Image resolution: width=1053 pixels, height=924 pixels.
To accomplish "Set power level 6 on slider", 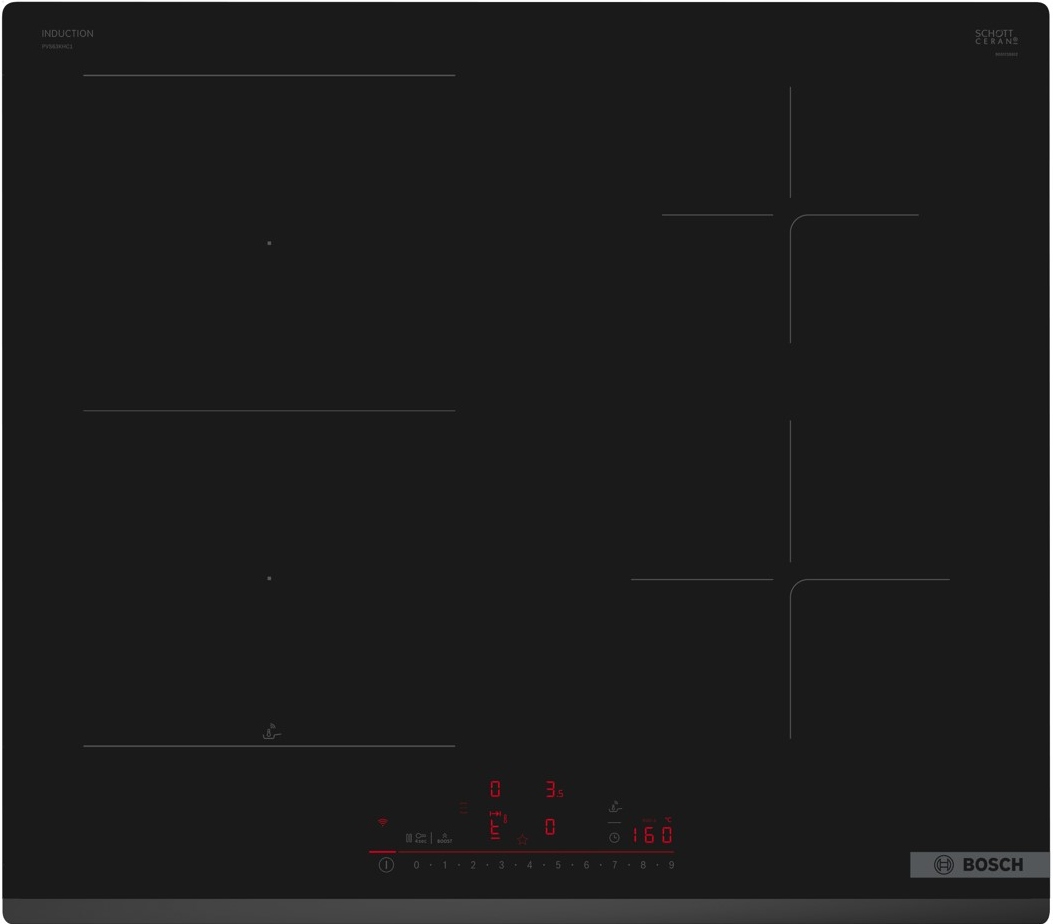I will pyautogui.click(x=586, y=865).
